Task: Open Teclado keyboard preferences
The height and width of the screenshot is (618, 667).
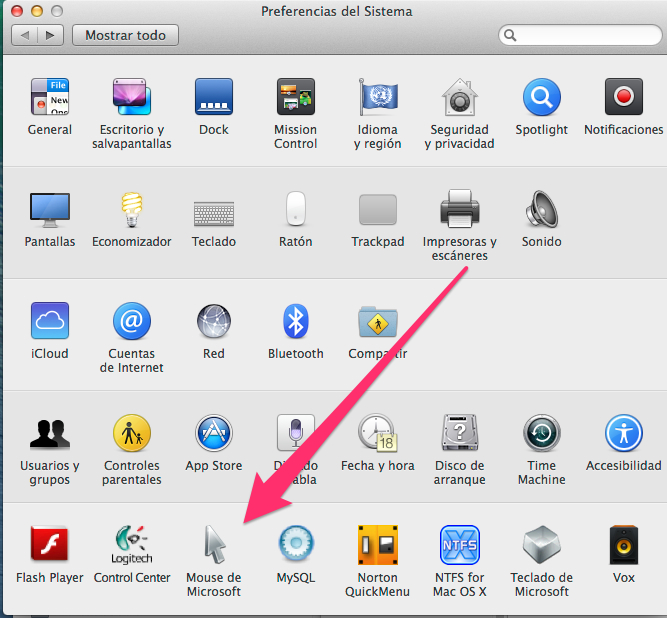Action: point(214,213)
